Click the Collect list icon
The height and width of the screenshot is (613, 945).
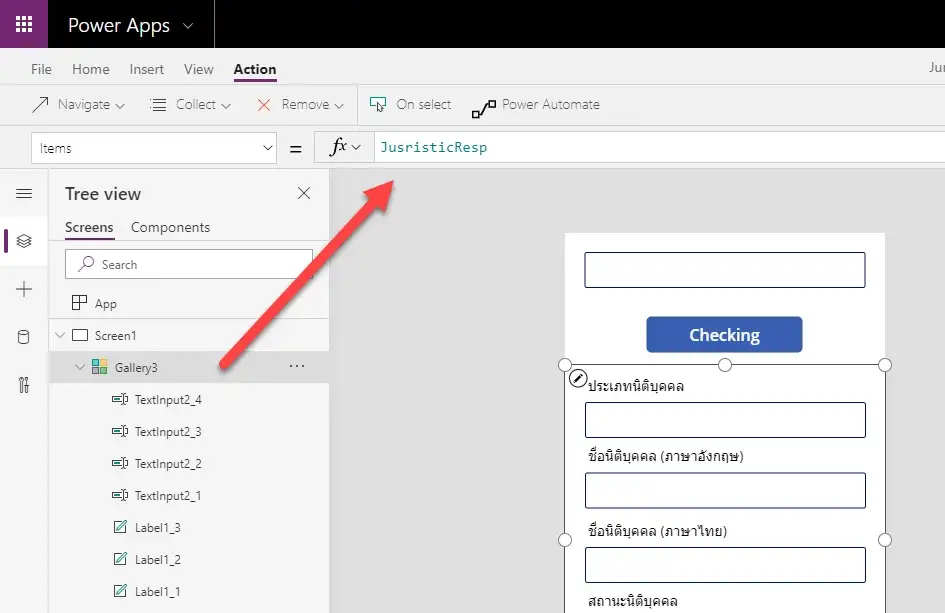tap(158, 105)
